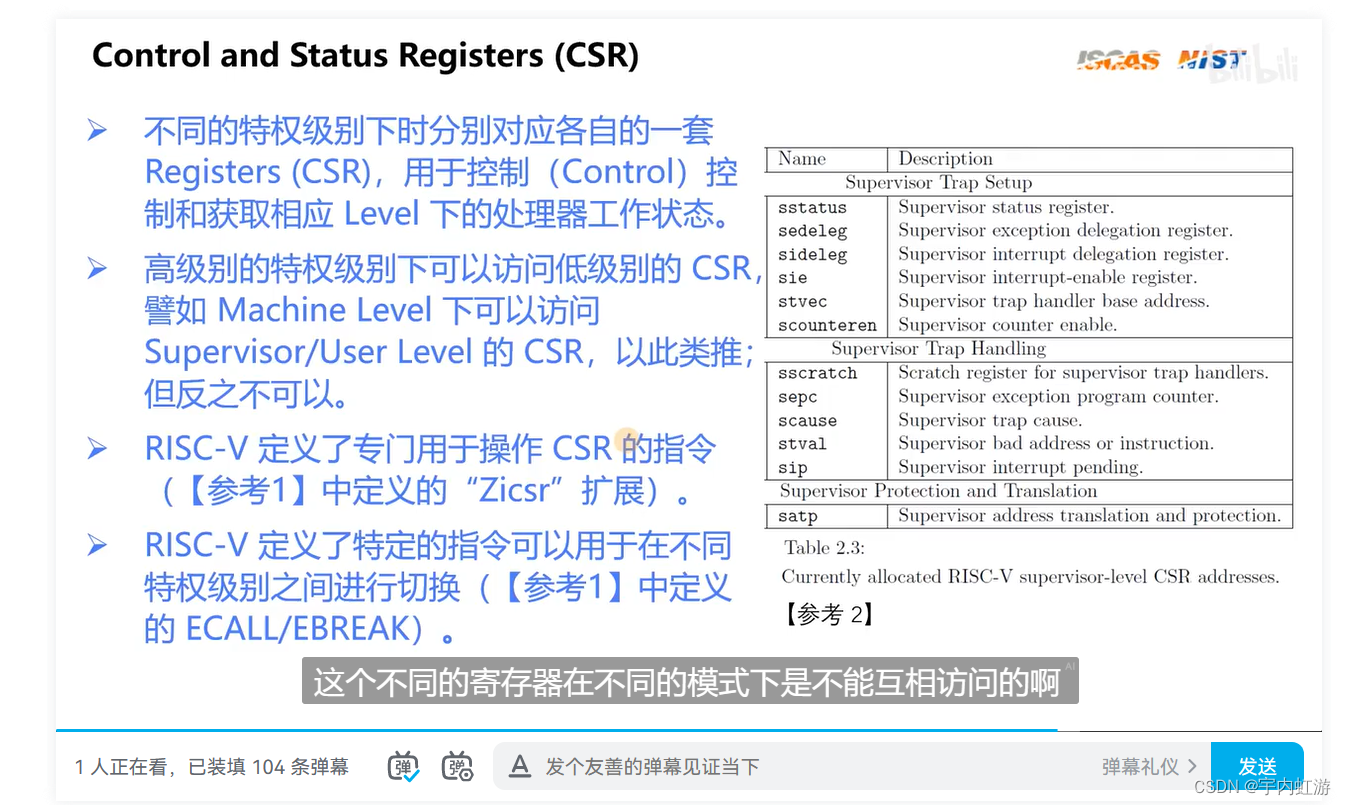Viewport: 1346px width, 805px height.
Task: Open the 弹幕礼仪 etiquette link
Action: click(x=1149, y=767)
